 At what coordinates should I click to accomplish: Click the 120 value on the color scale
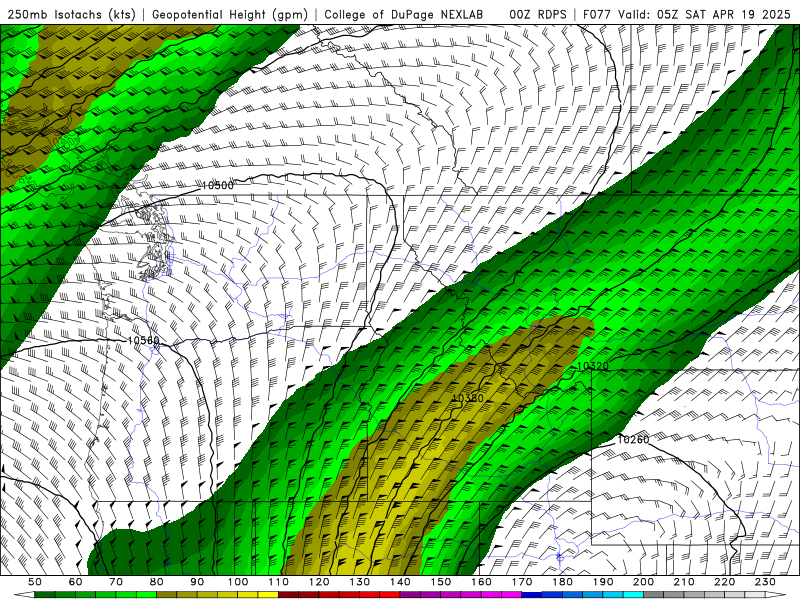pos(319,582)
